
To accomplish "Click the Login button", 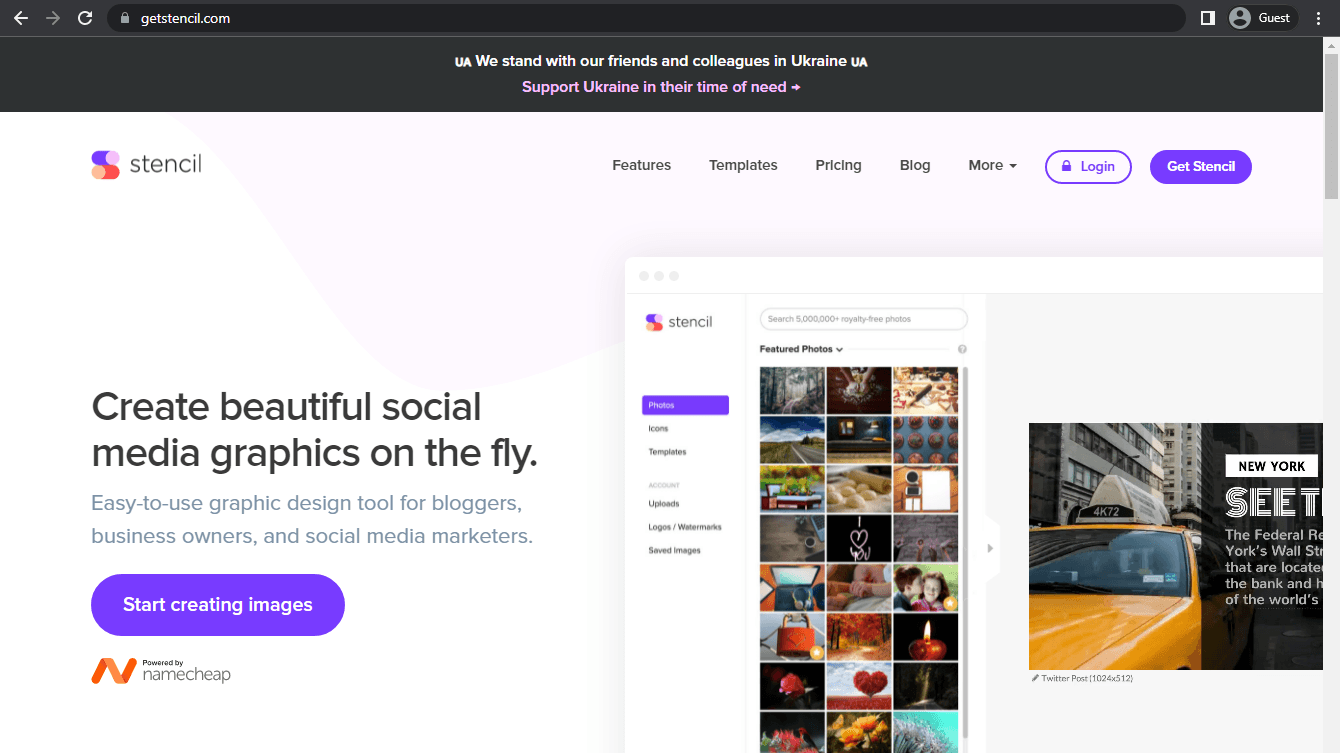I will 1088,167.
